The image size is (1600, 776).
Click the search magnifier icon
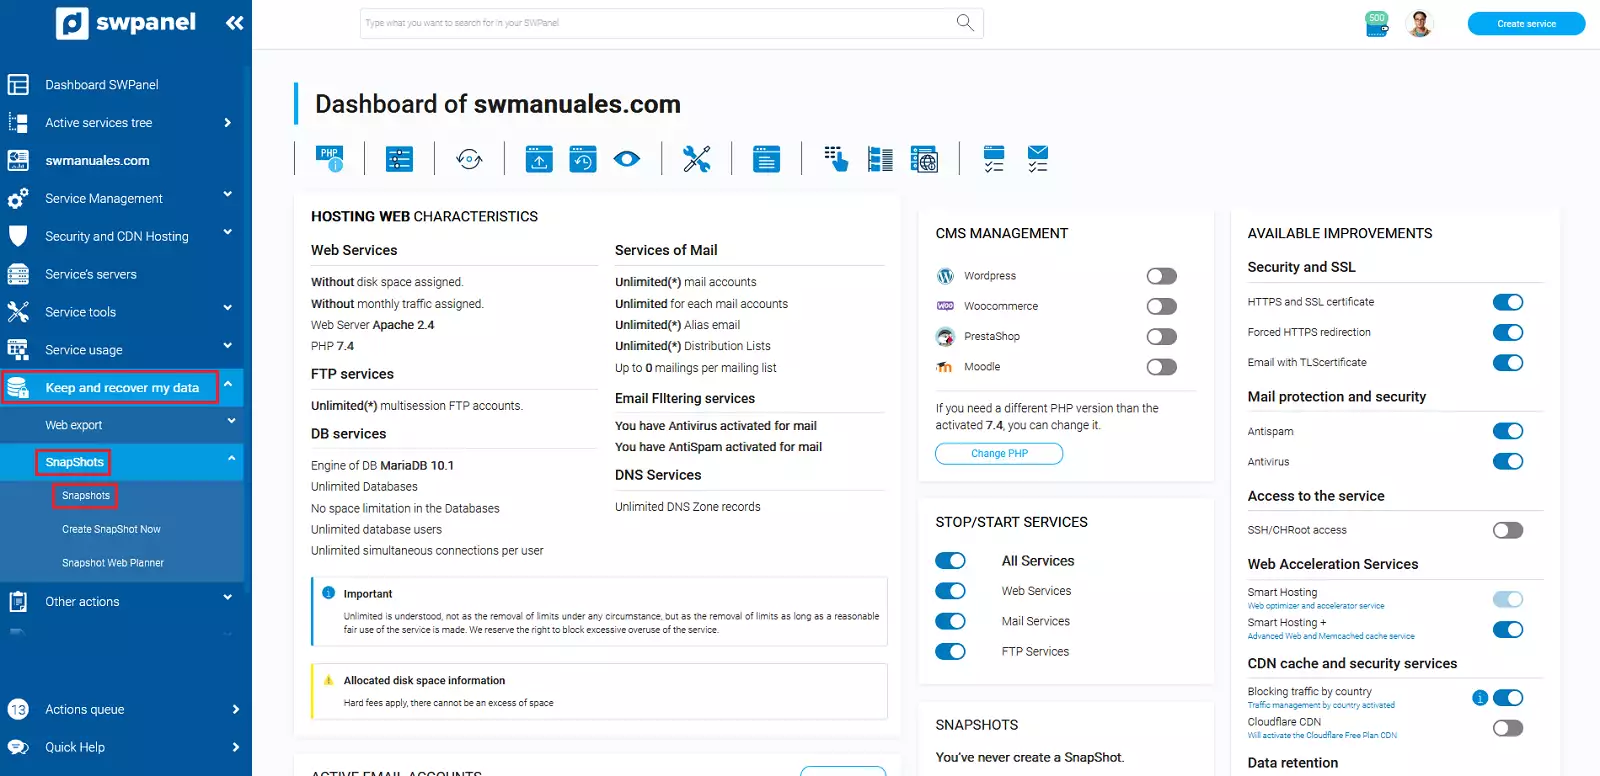coord(964,23)
